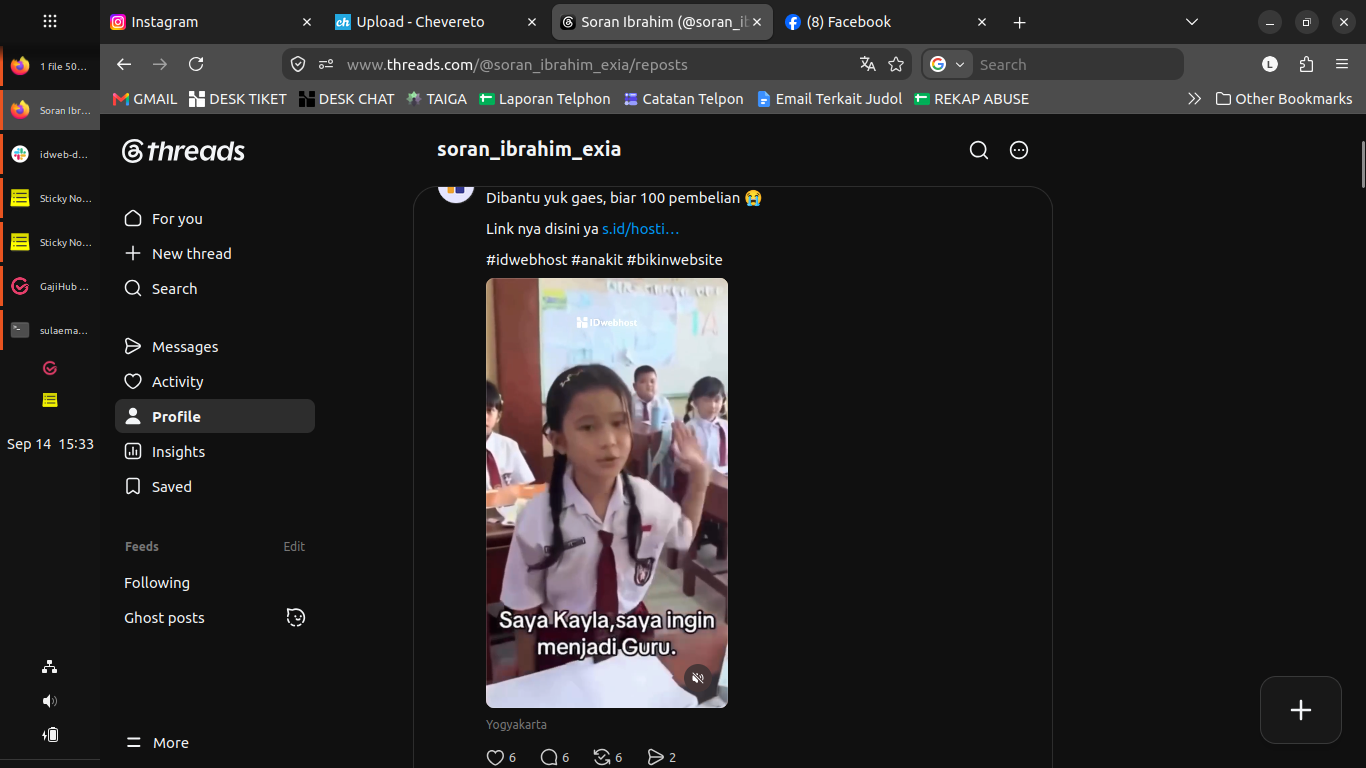Open the post's reply comment icon
Screen dimensions: 1366x768
coord(548,757)
